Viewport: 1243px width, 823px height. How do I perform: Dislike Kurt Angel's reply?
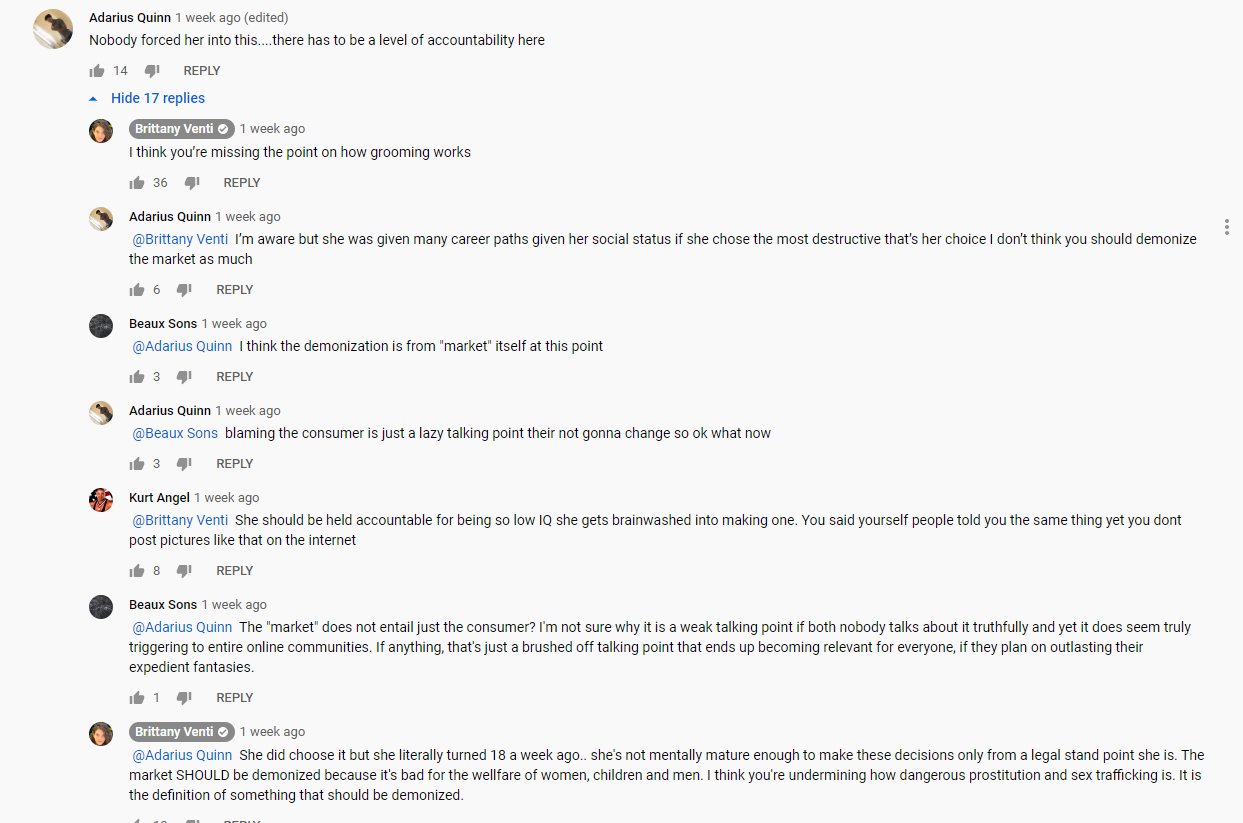click(x=184, y=571)
